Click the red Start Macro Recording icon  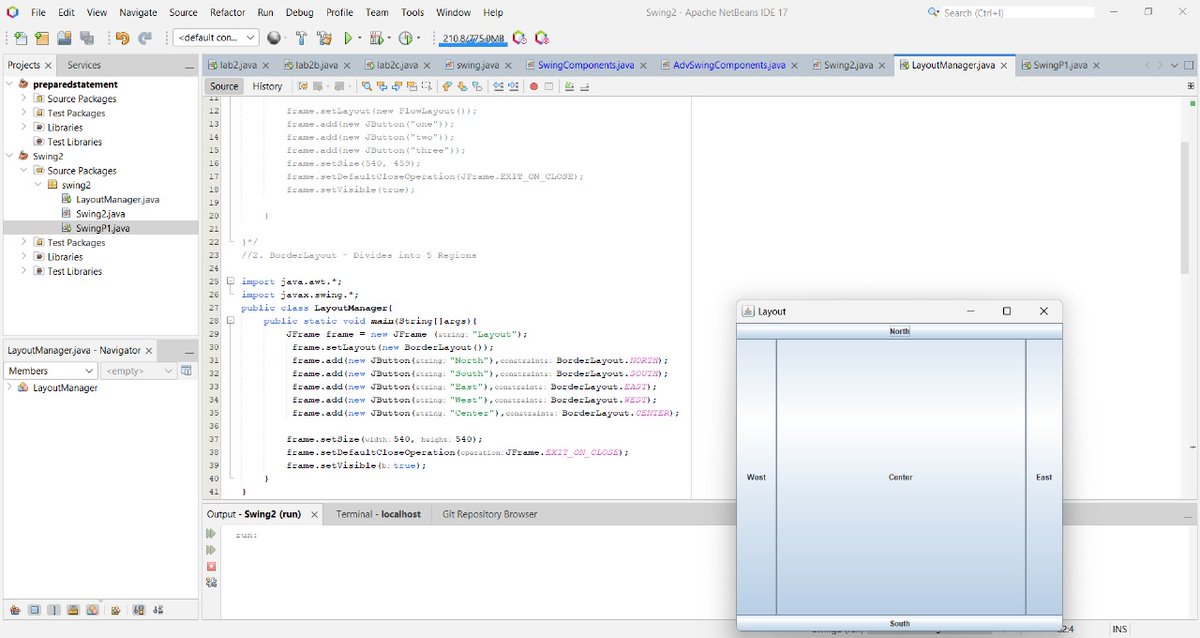(534, 86)
